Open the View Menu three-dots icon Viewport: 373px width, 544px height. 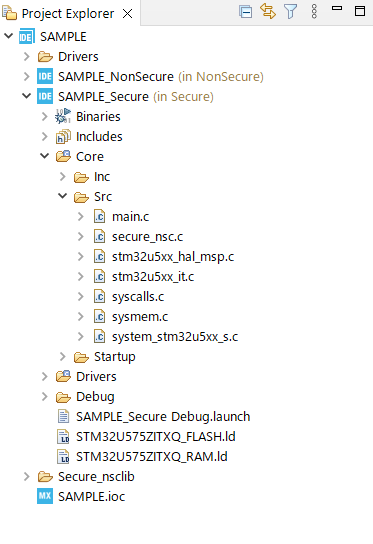click(314, 12)
